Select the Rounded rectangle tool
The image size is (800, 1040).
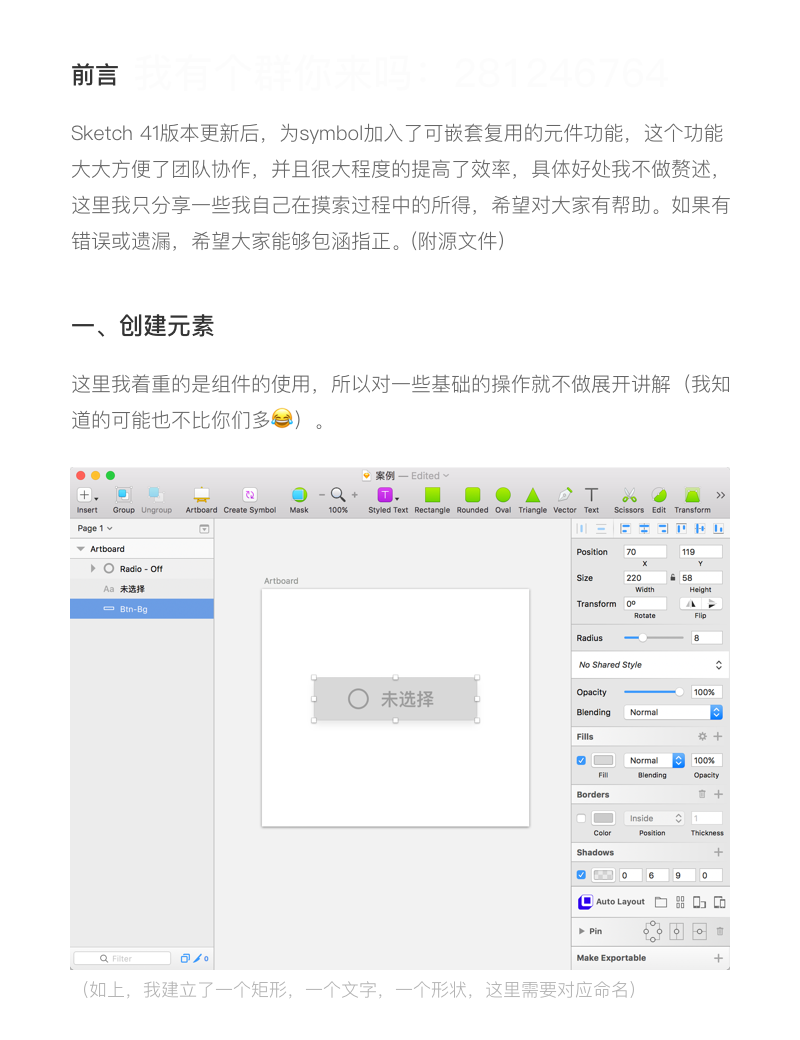point(472,495)
